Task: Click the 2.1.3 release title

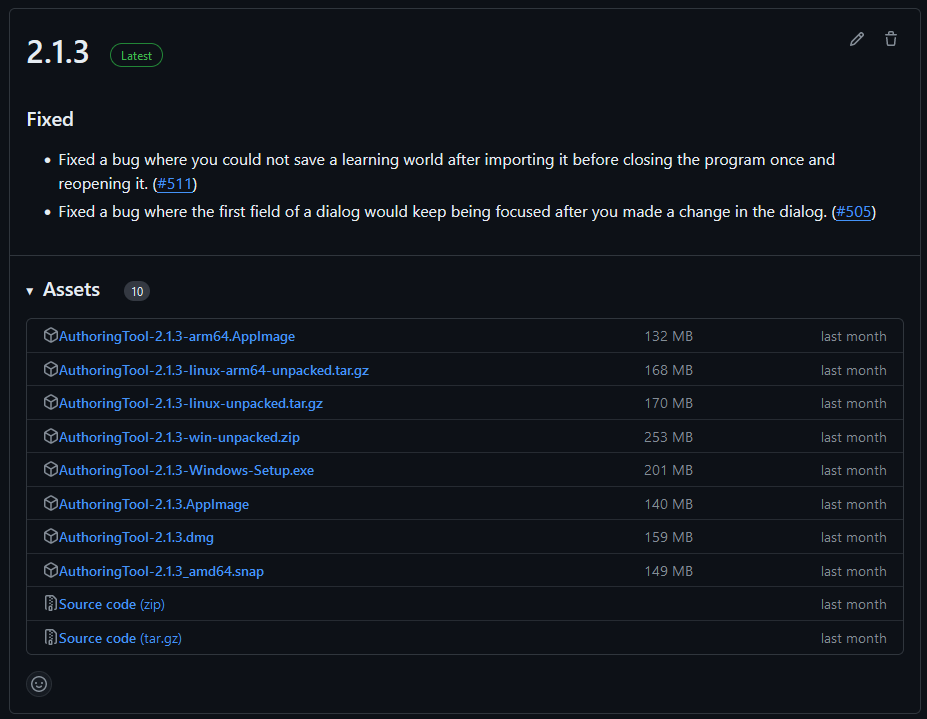Action: pyautogui.click(x=58, y=54)
